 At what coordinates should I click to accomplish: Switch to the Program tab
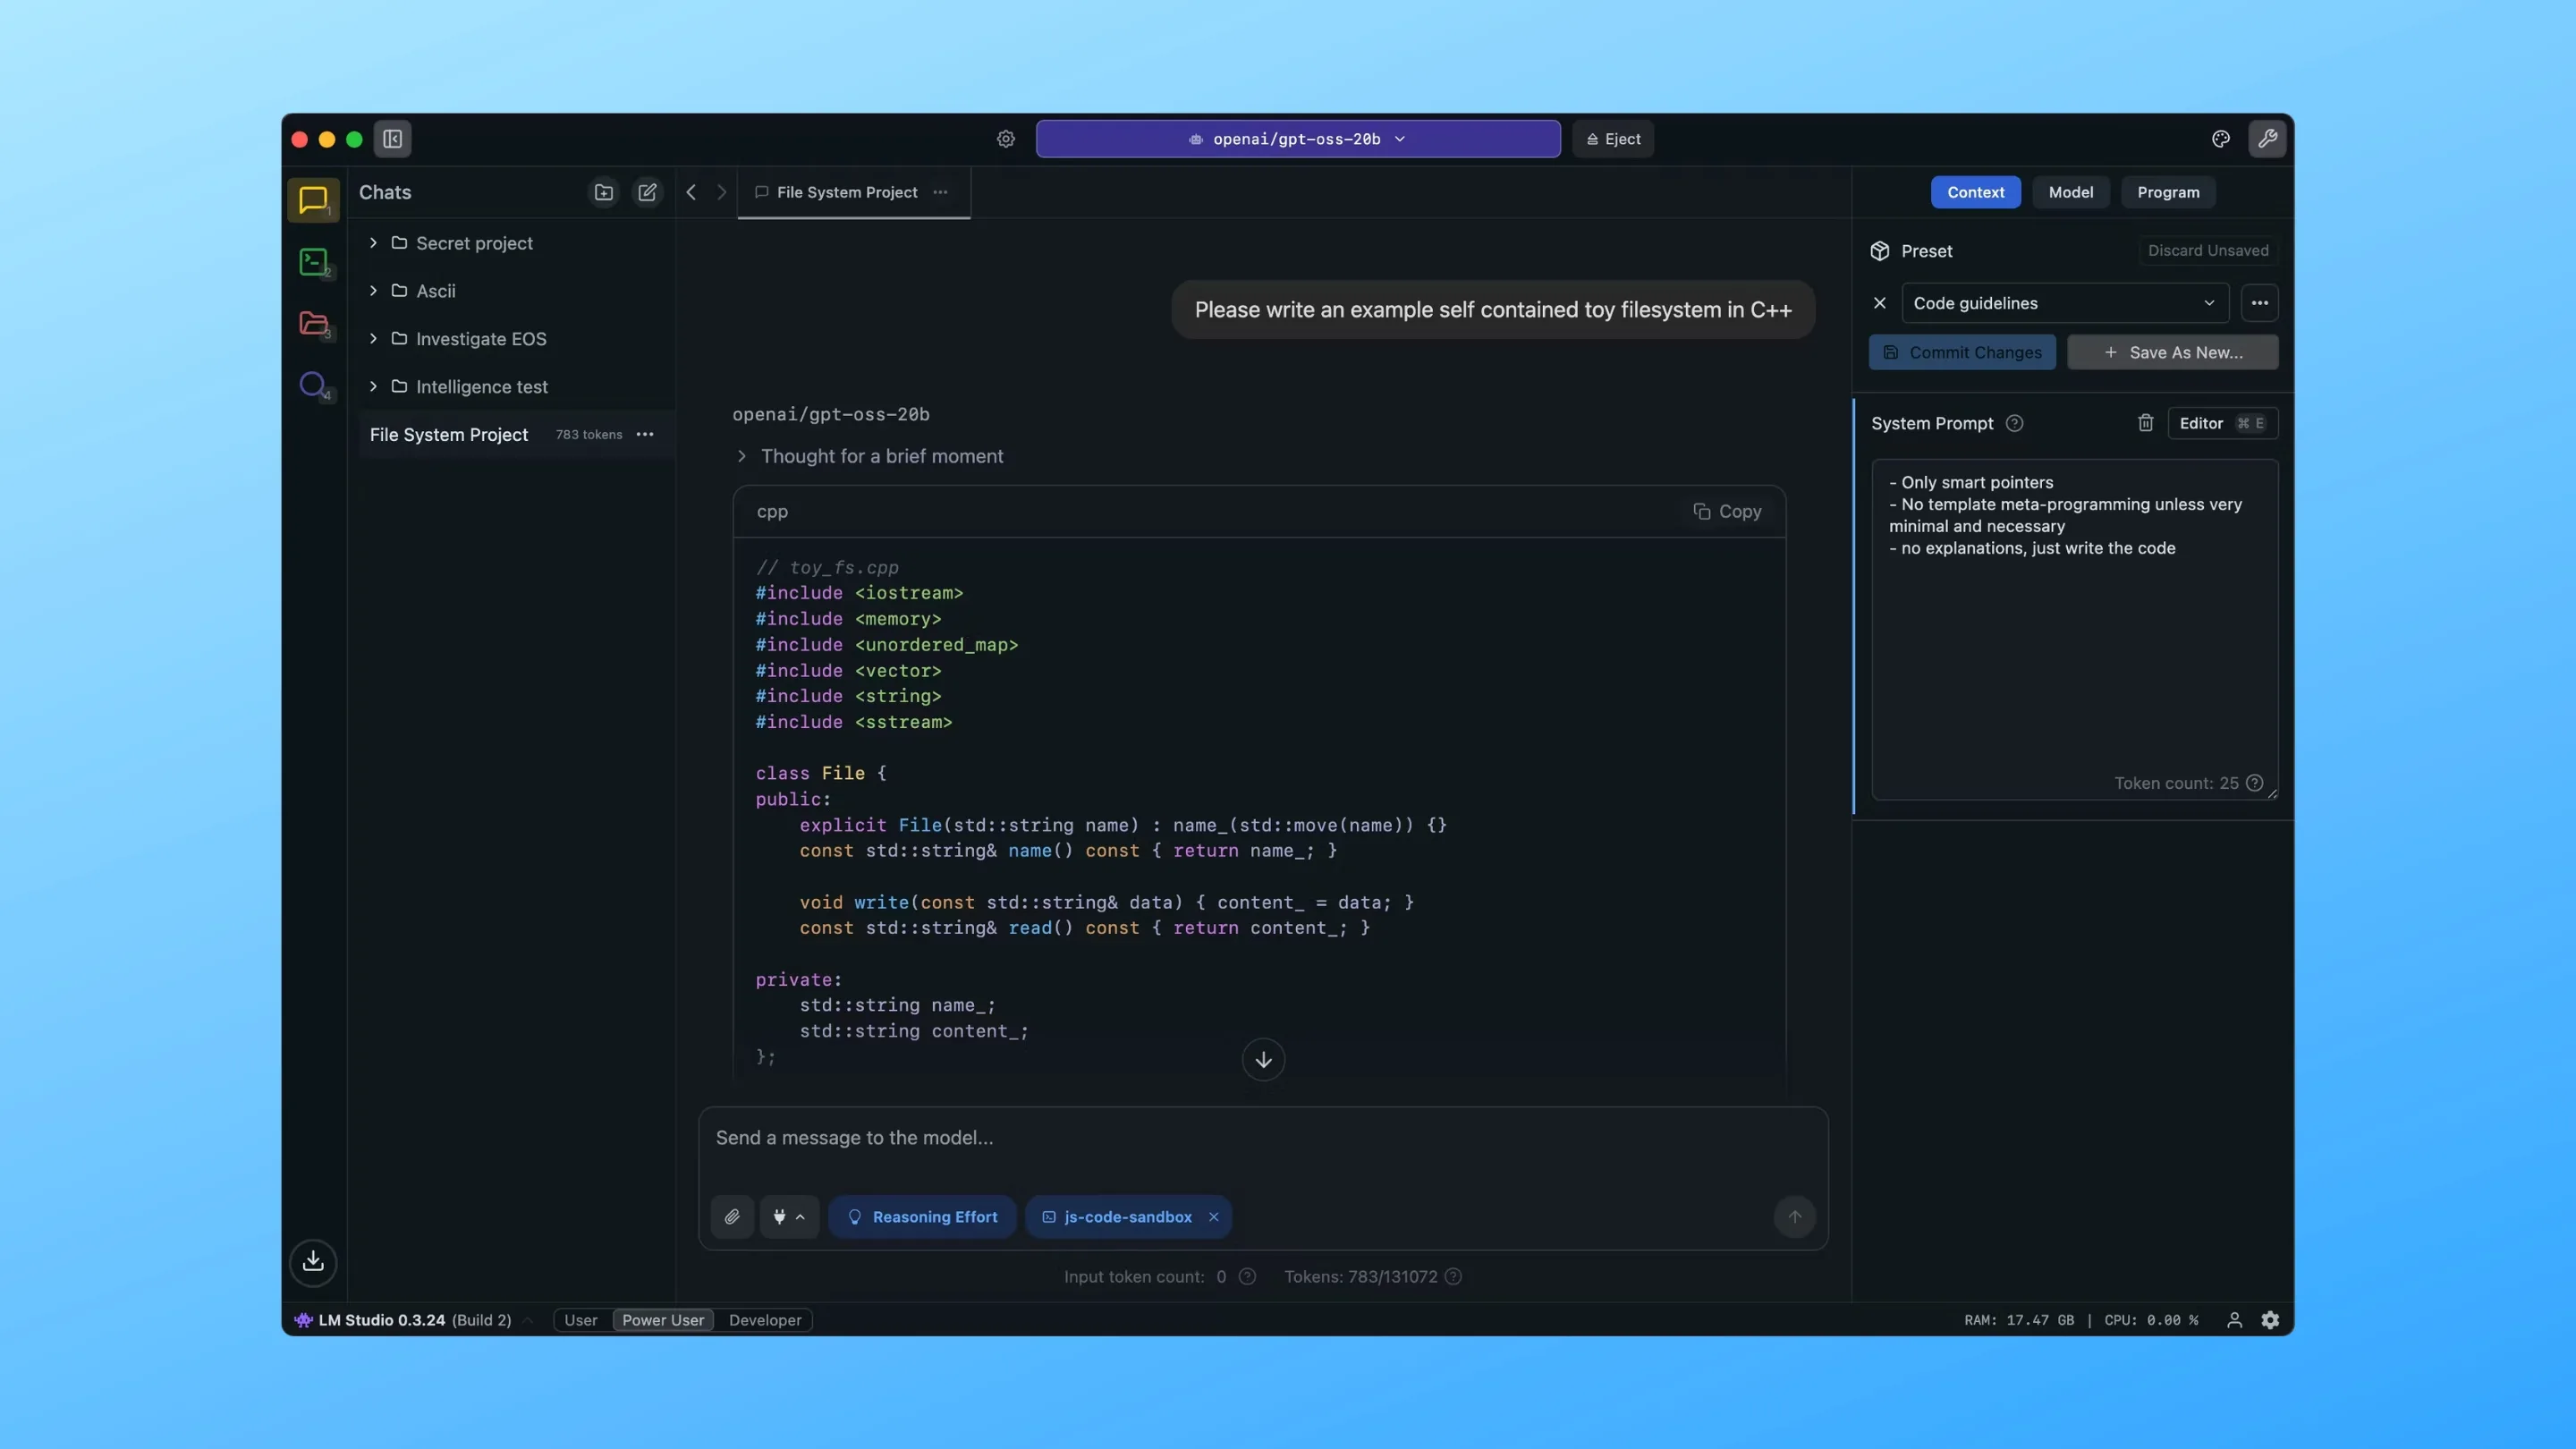(x=2168, y=192)
